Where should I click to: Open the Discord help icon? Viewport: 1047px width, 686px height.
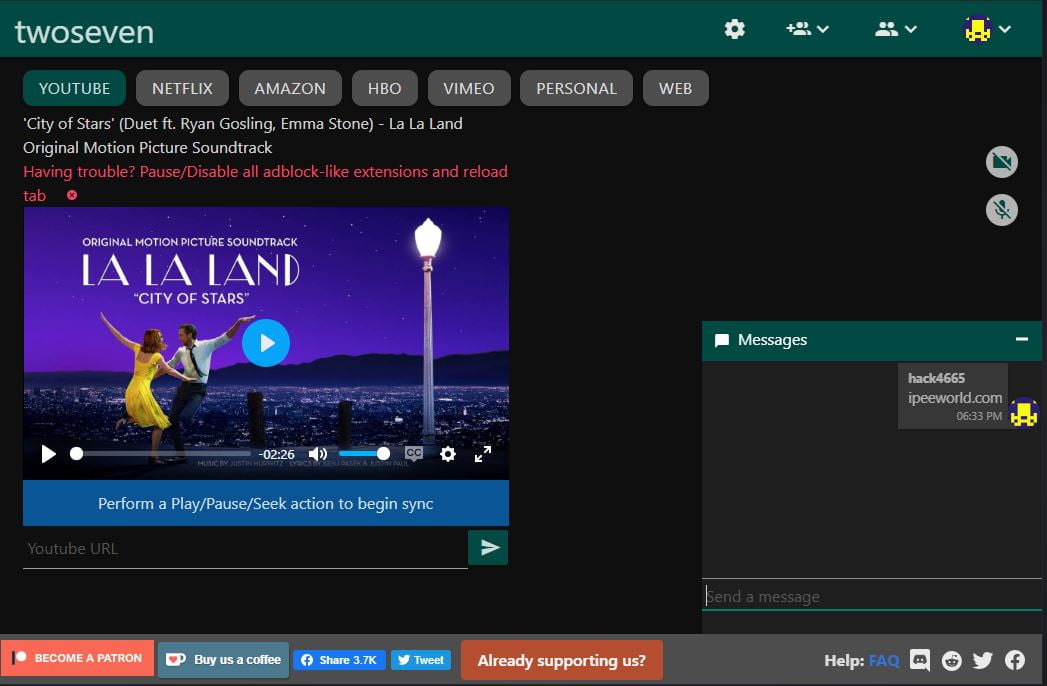(919, 660)
